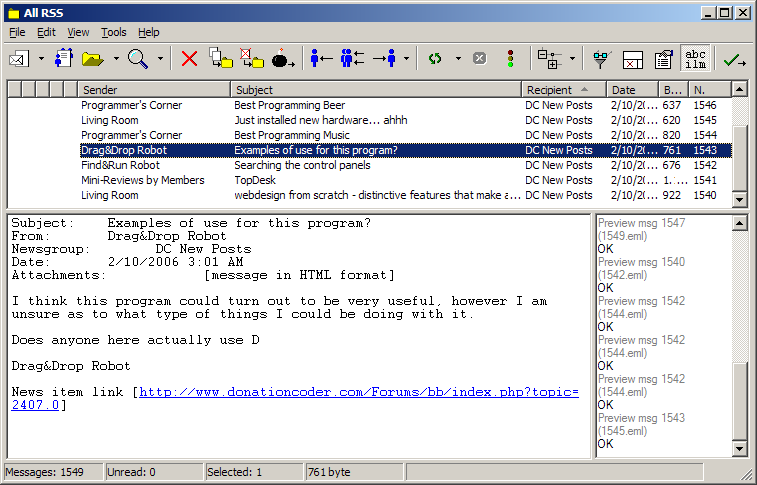Expand dropdown arrow next to open folder

click(x=116, y=59)
